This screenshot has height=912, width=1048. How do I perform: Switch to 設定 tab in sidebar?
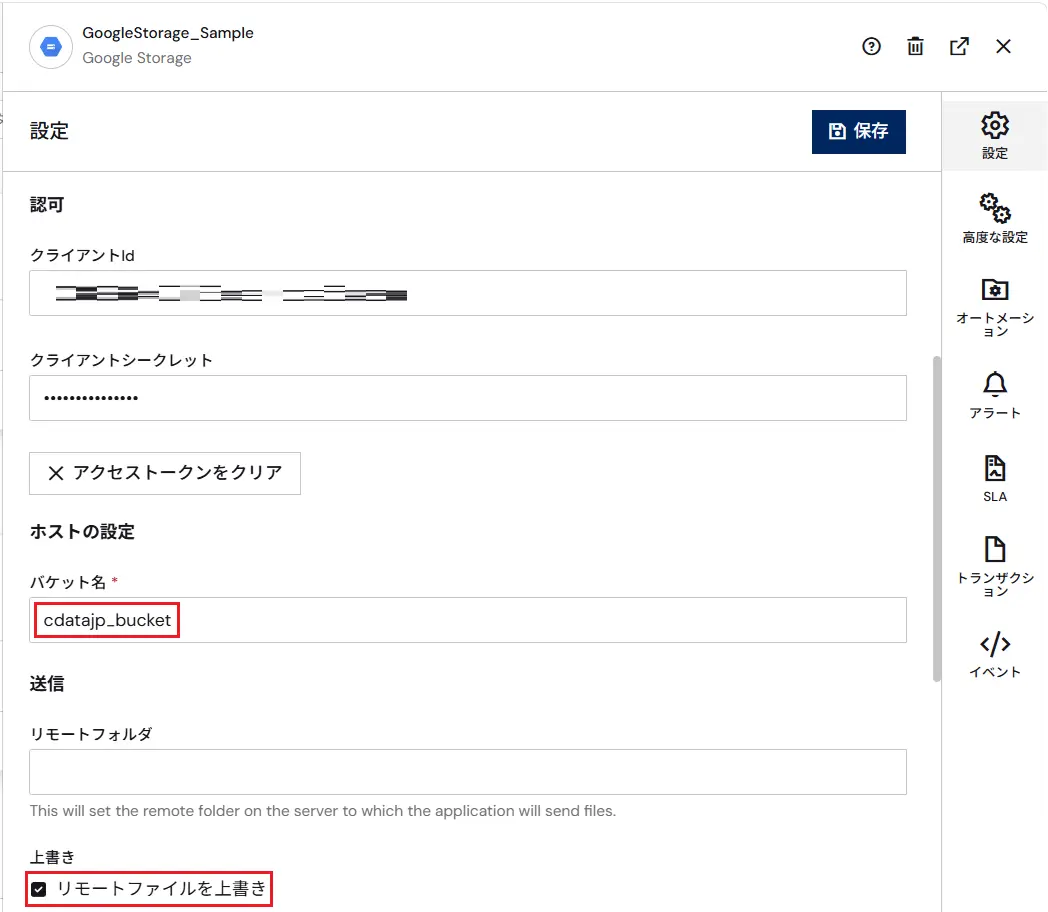[995, 136]
